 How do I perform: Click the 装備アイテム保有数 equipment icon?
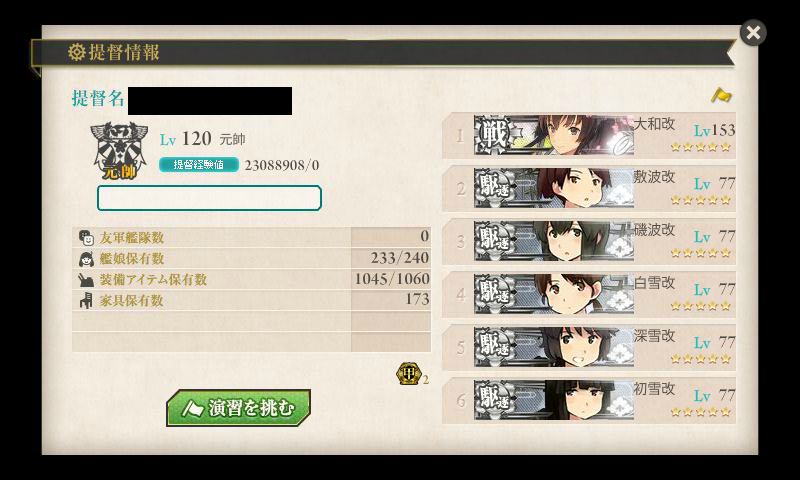pyautogui.click(x=86, y=280)
